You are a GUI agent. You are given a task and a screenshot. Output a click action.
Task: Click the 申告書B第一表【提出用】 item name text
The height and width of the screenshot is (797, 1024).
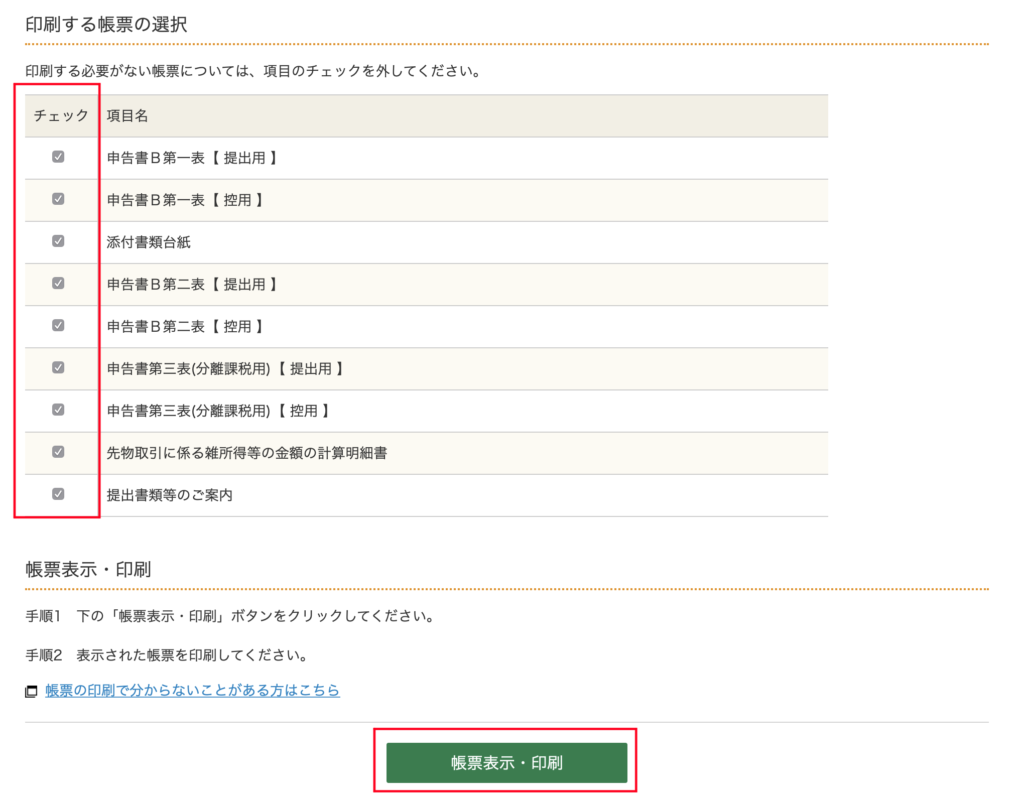[x=192, y=158]
